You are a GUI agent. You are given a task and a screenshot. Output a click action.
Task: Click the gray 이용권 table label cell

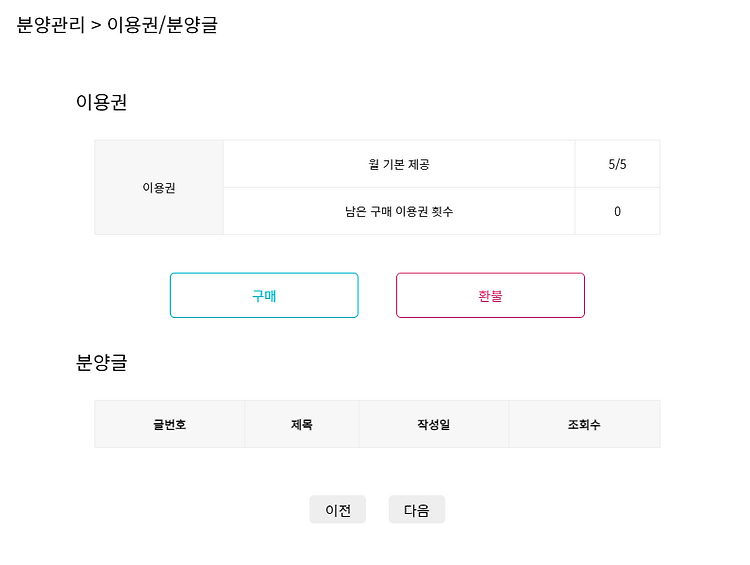[159, 188]
